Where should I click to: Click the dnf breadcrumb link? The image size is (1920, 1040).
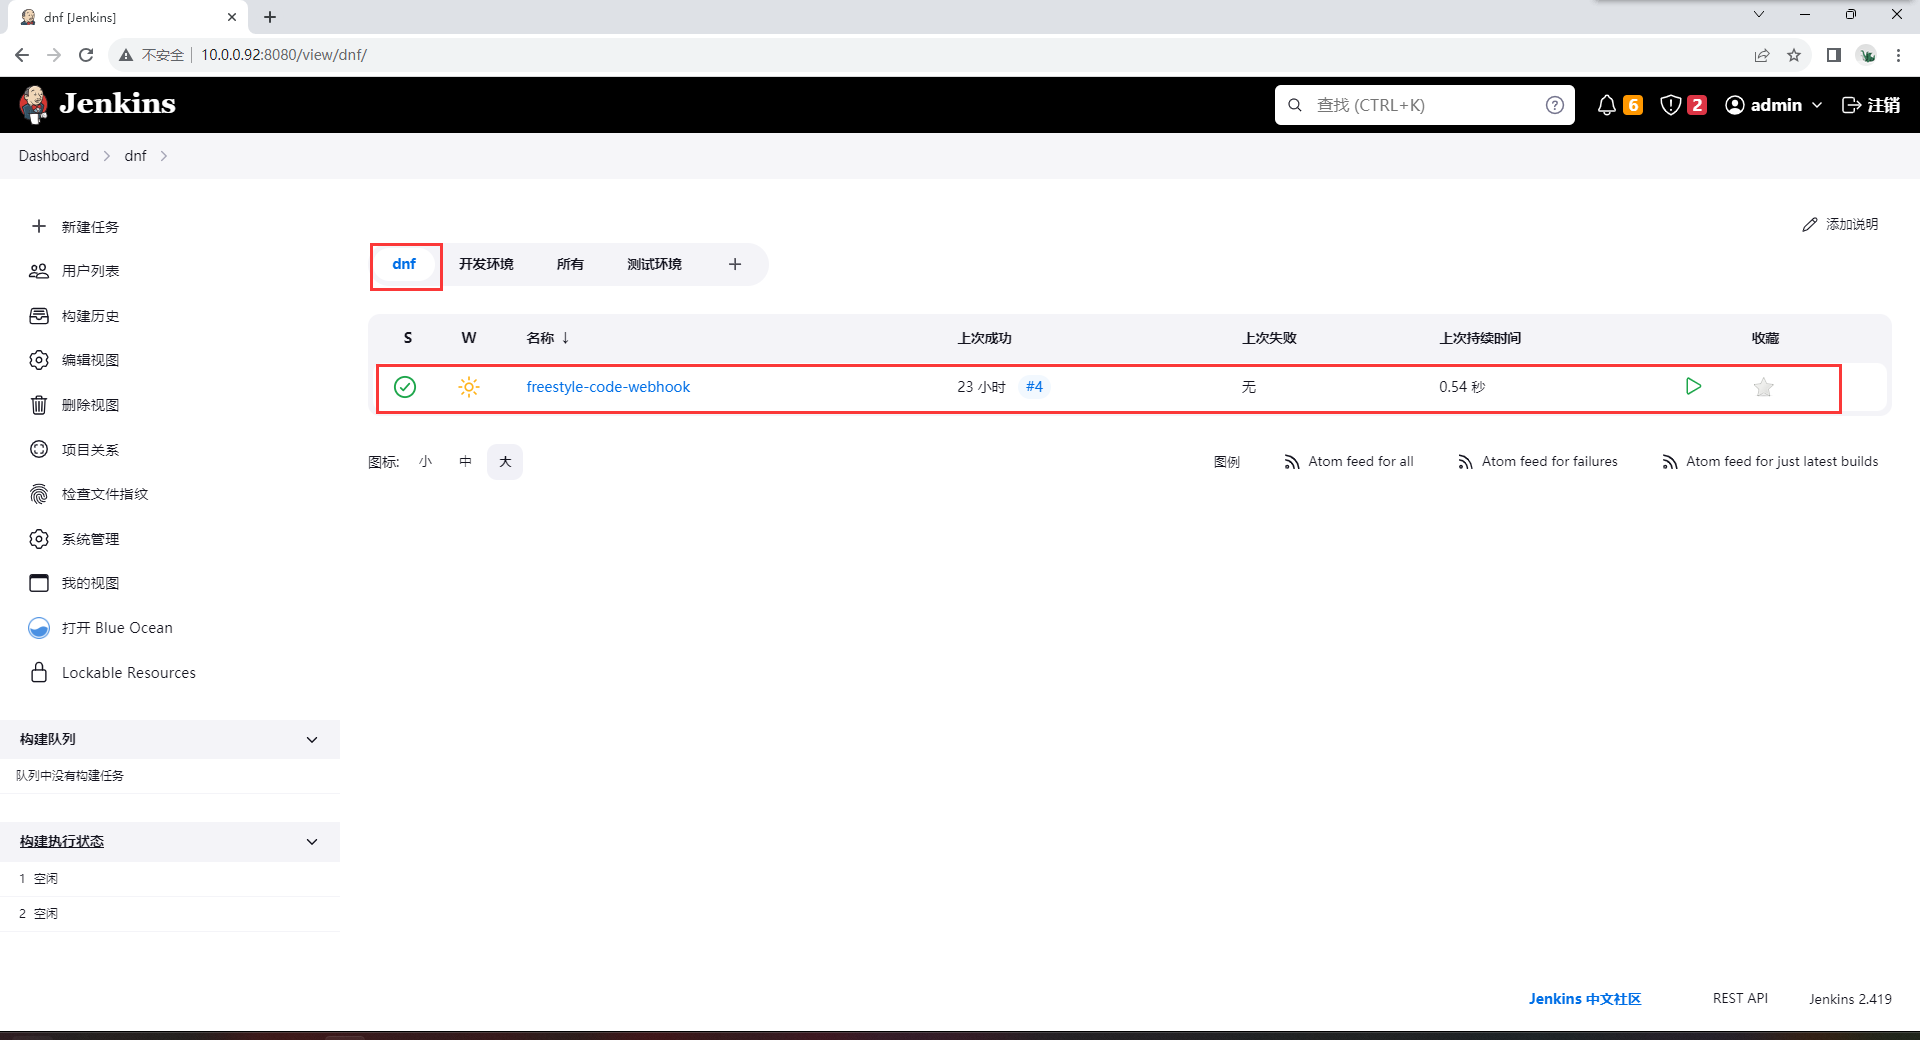pos(135,156)
